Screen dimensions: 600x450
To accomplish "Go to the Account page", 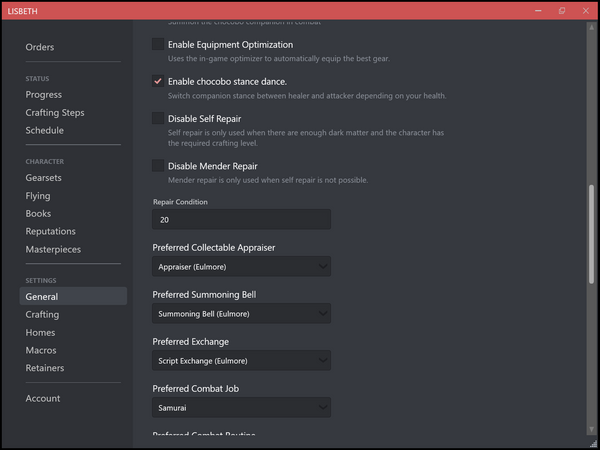I will 43,399.
